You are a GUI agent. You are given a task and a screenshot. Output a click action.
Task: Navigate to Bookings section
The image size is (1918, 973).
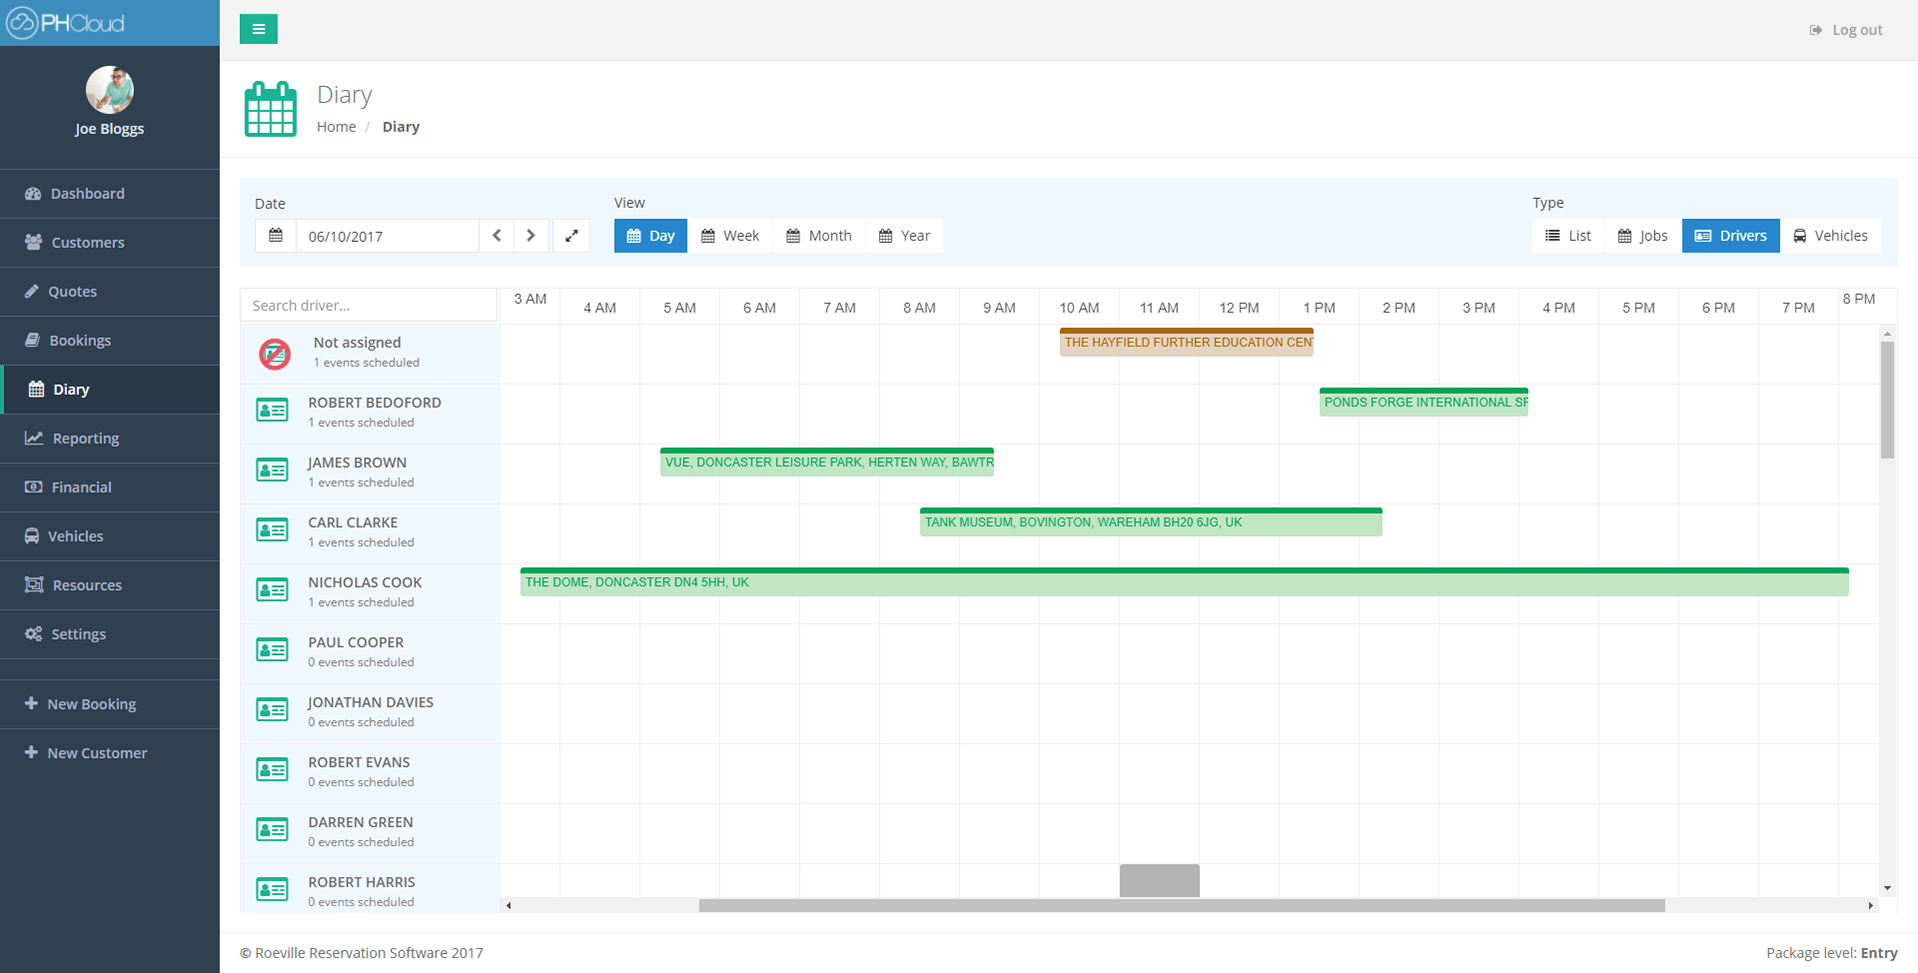tap(110, 341)
